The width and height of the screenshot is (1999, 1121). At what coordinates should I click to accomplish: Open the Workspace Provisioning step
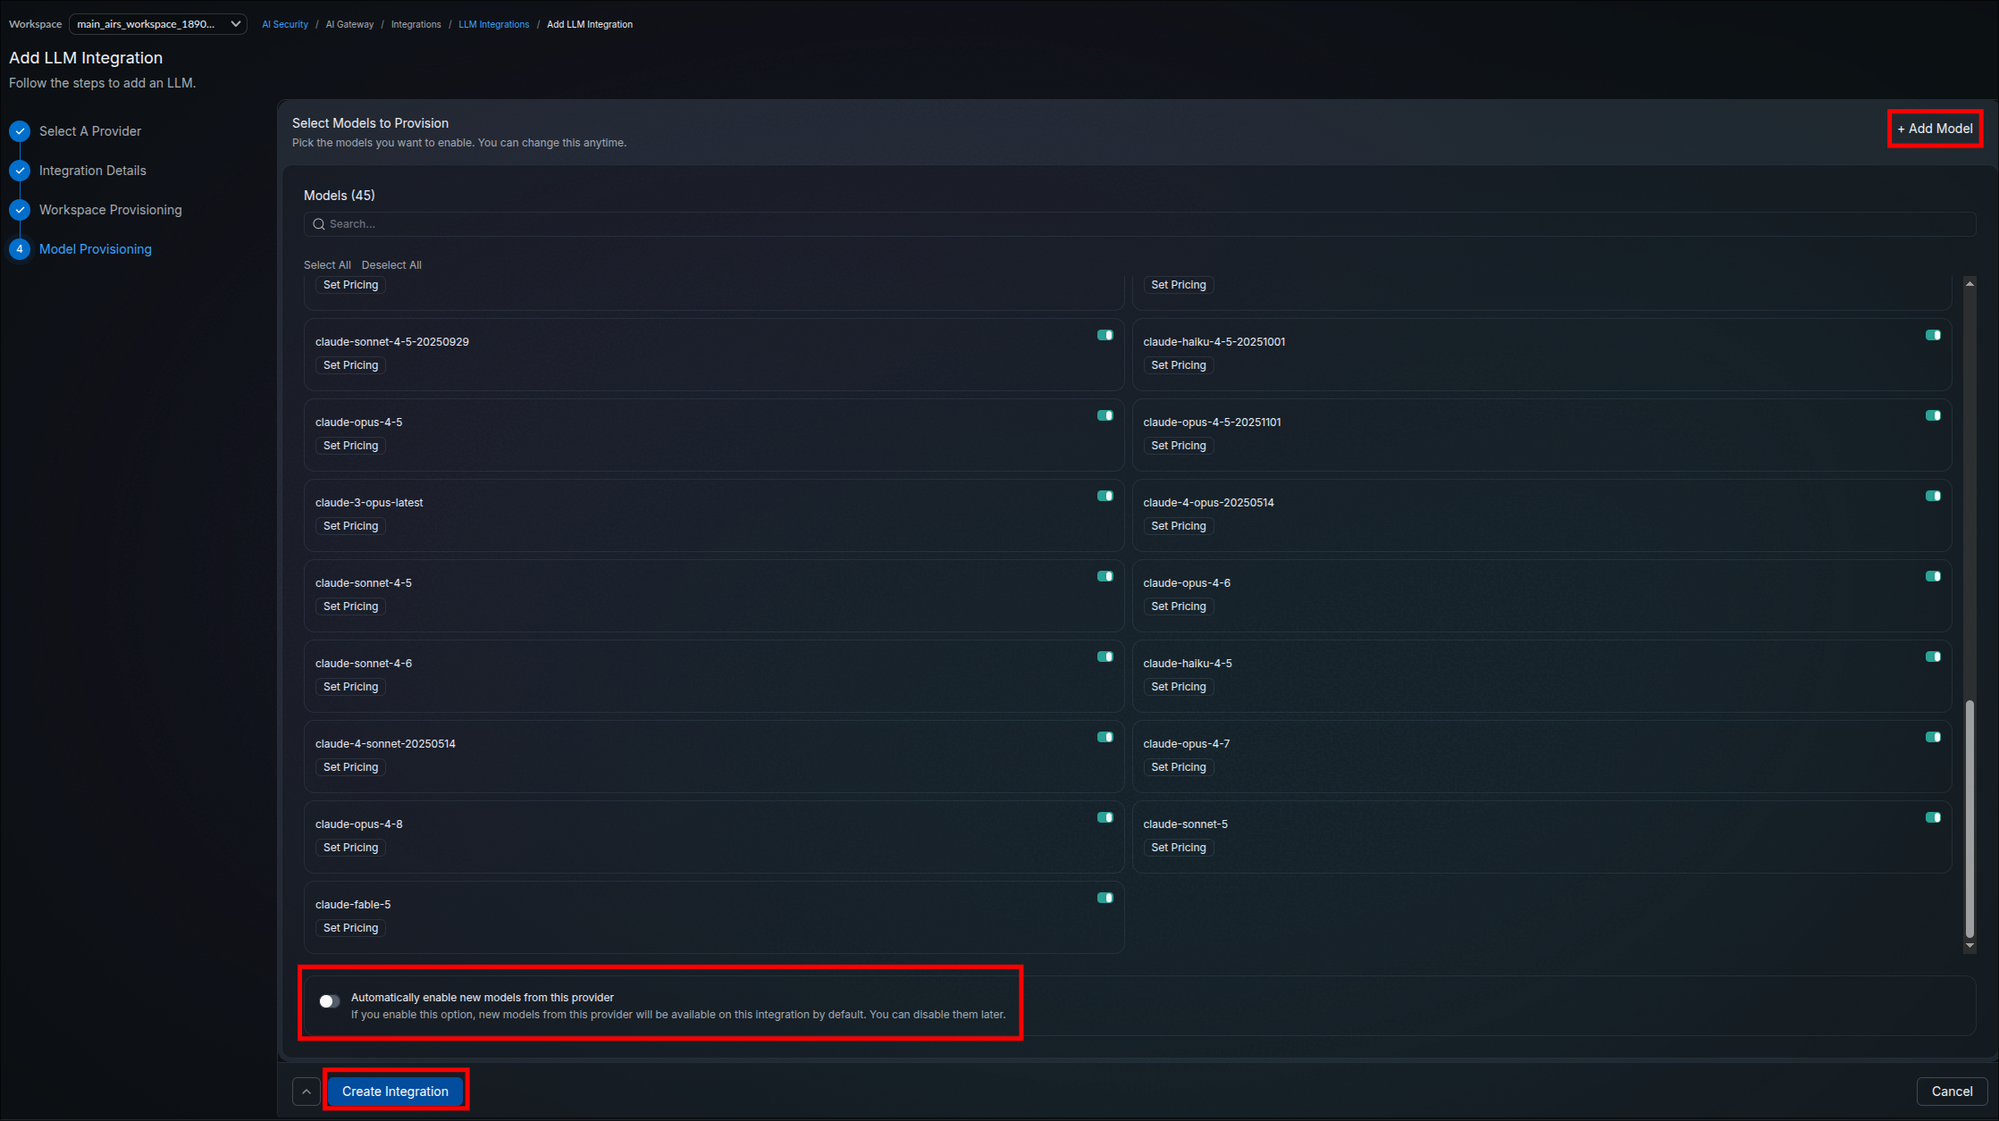tap(110, 210)
